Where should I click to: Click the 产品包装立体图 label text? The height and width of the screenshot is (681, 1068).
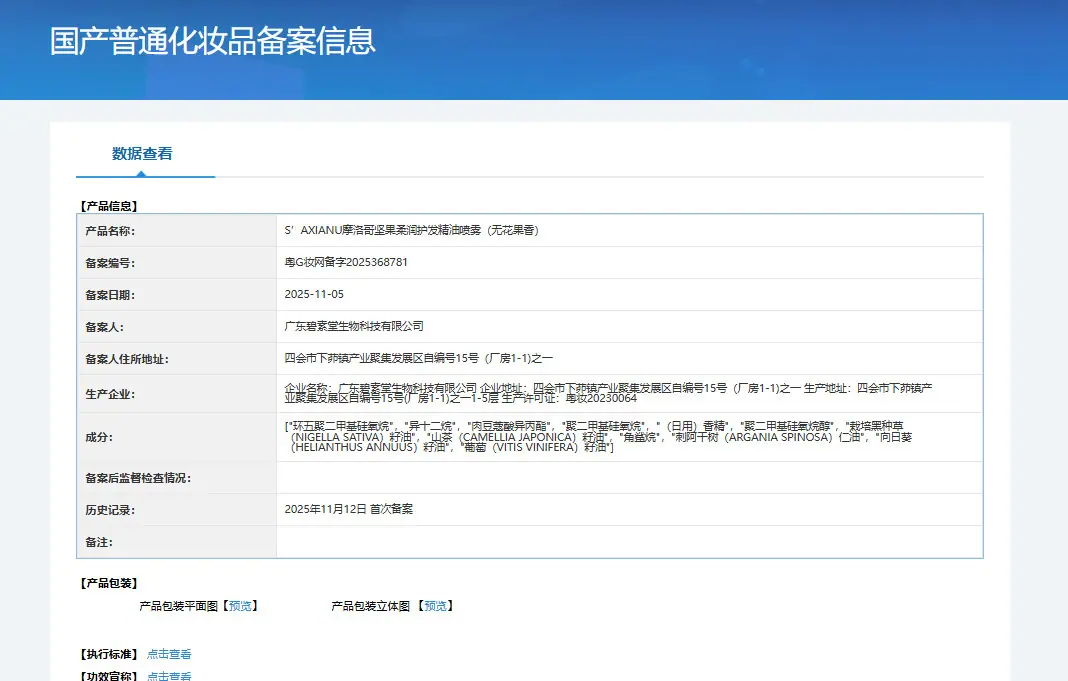click(x=371, y=606)
